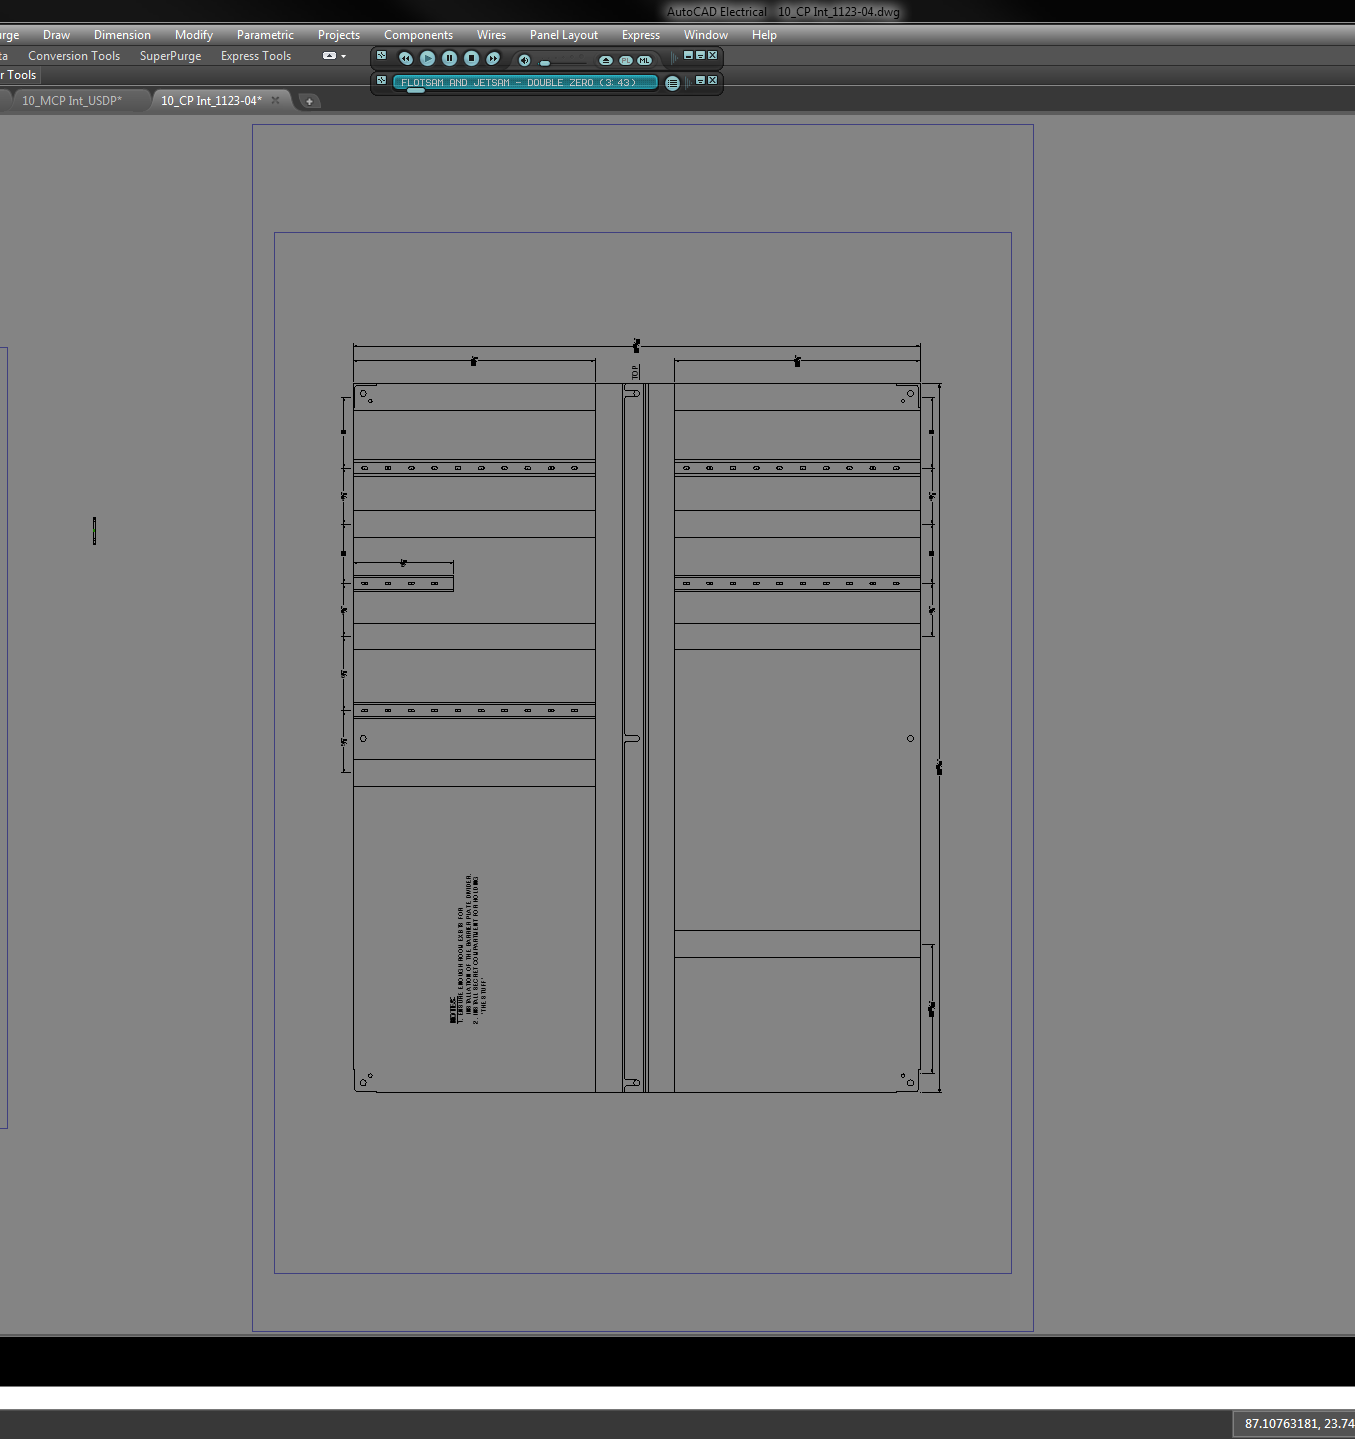Select the Conversion Tools ribbon tab
This screenshot has height=1439, width=1355.
(x=74, y=56)
